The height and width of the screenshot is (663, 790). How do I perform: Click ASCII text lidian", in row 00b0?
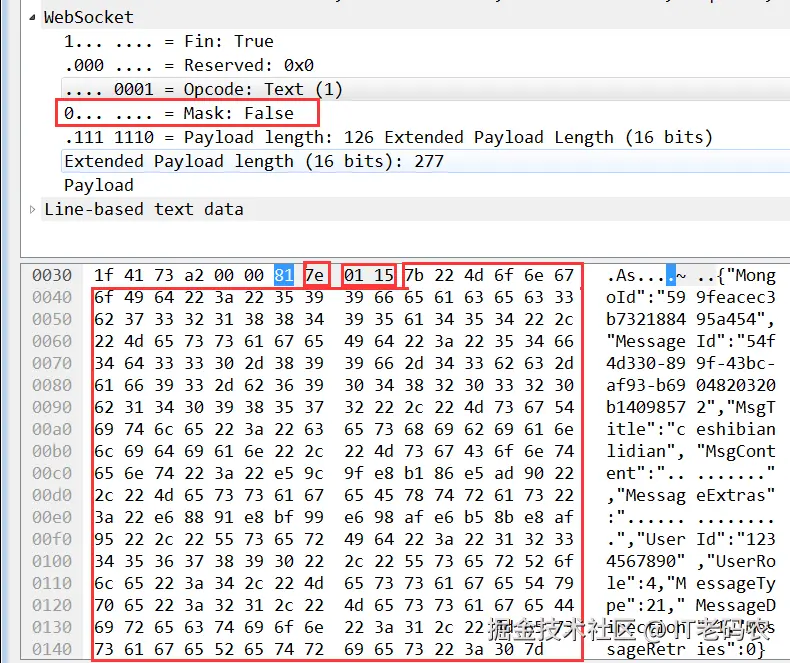tap(646, 451)
